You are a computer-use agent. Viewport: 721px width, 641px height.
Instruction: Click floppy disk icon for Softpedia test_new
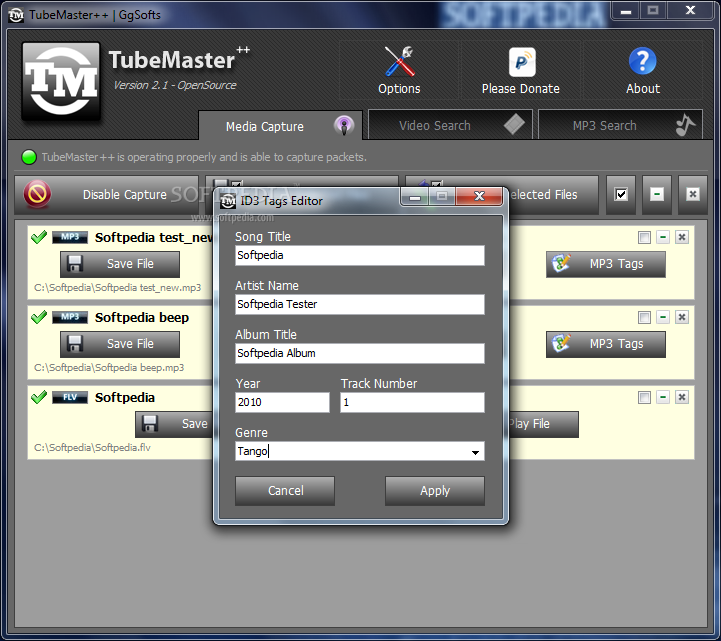click(74, 263)
